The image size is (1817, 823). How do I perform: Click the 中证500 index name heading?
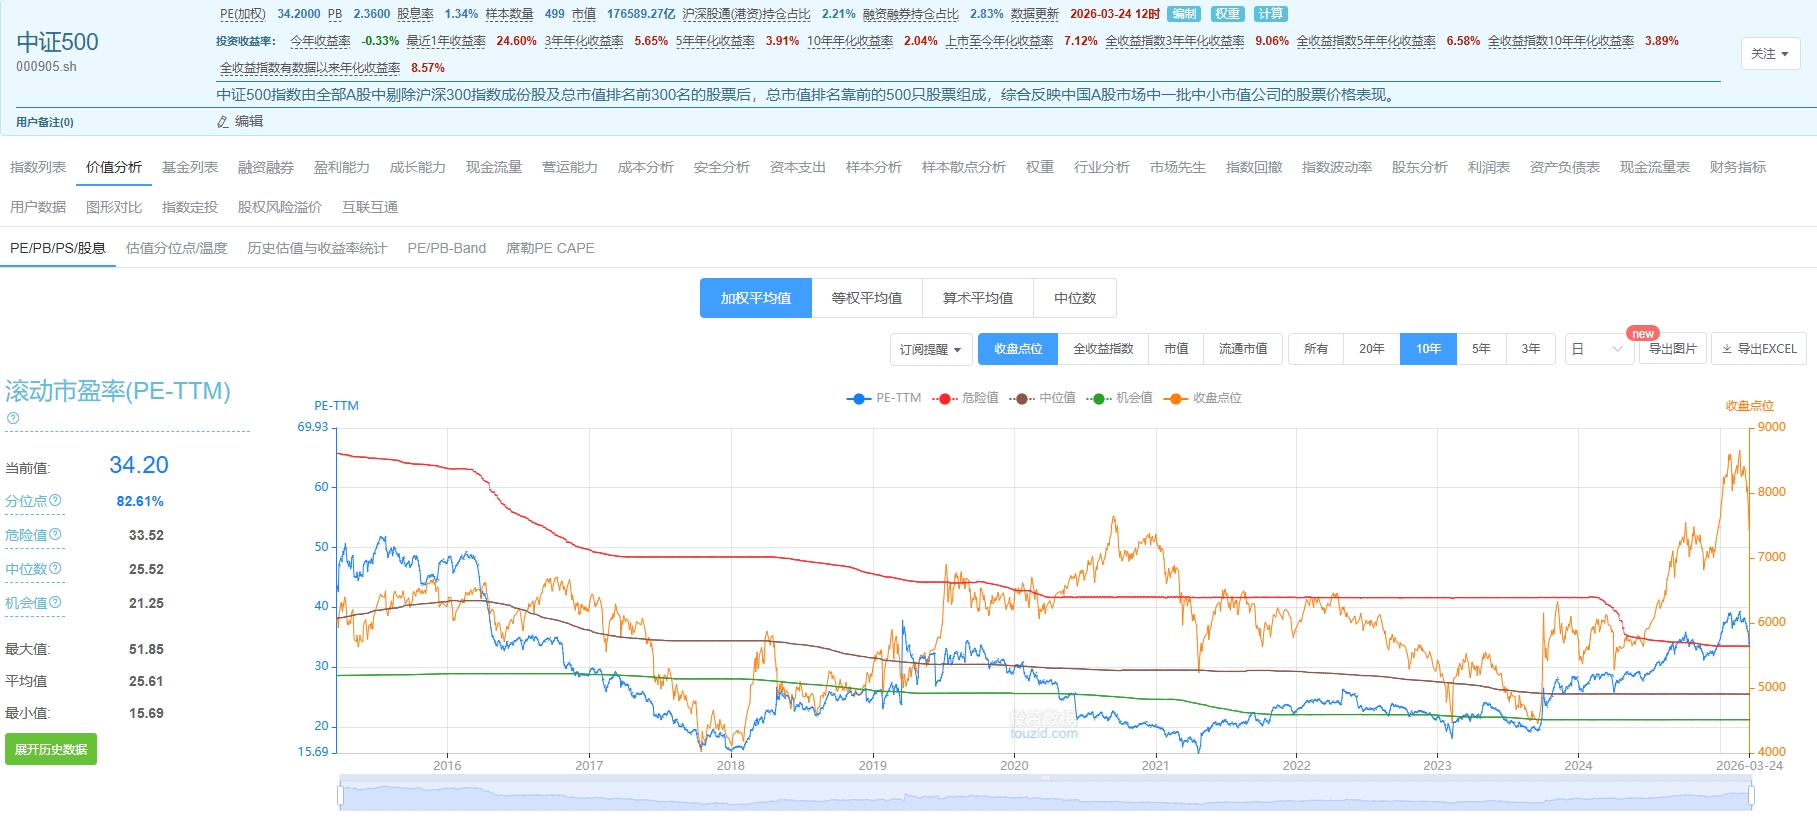click(57, 42)
